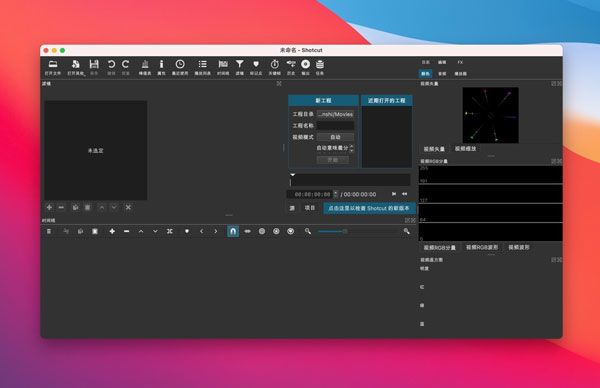Switch to the 项目 tab
Screen dimensions: 600x388
pyautogui.click(x=310, y=208)
